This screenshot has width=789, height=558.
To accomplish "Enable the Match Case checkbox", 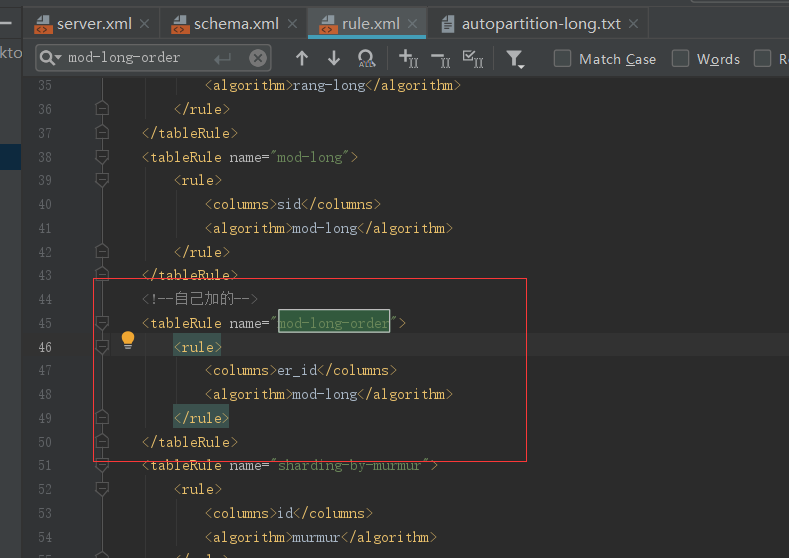I will tap(563, 59).
